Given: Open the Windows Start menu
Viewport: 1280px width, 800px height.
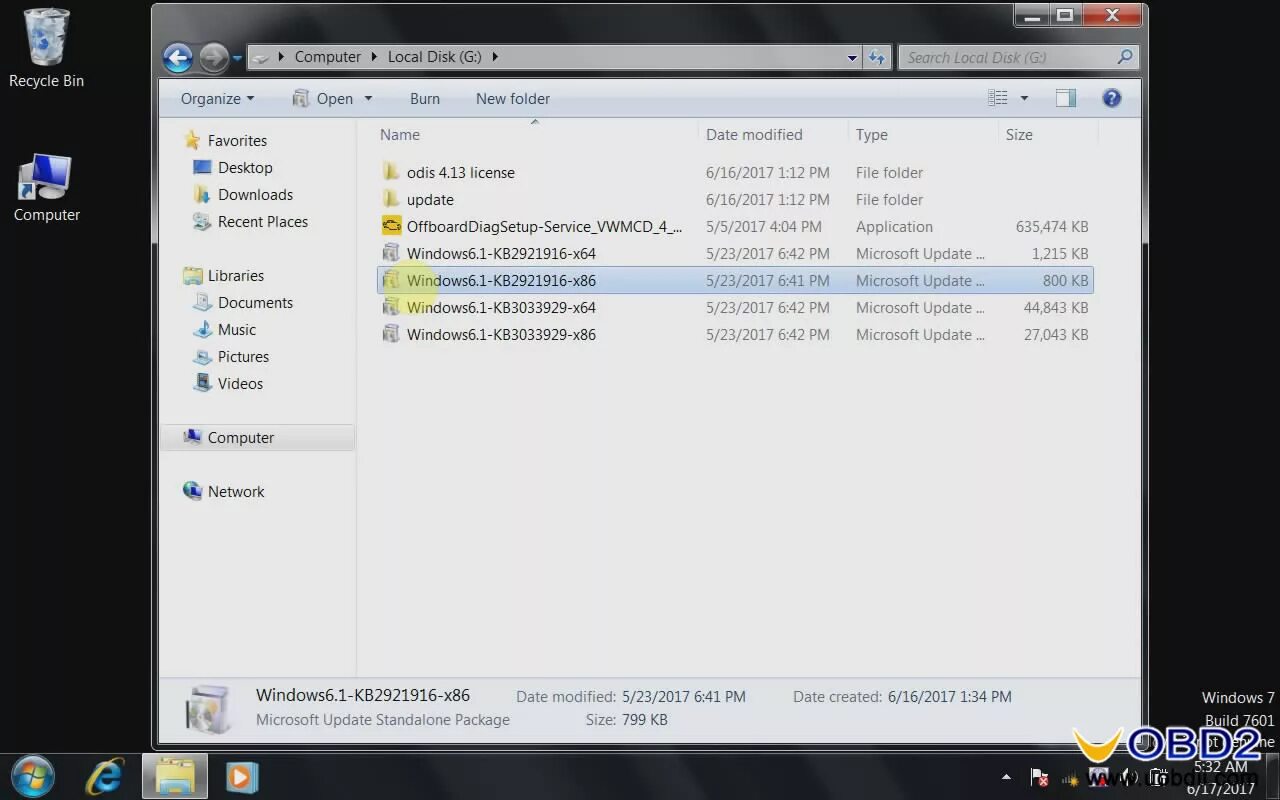Looking at the screenshot, I should point(32,776).
